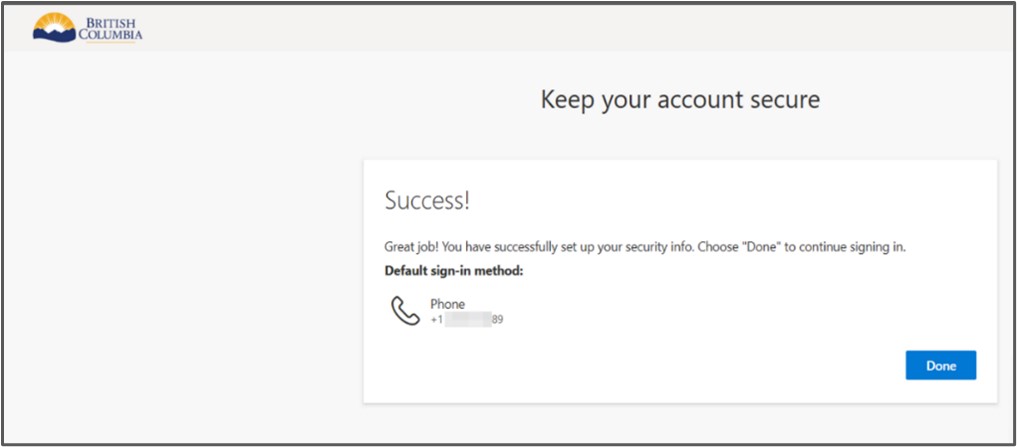Click the "Great job!" confirmation message
The width and height of the screenshot is (1017, 447).
pos(645,248)
